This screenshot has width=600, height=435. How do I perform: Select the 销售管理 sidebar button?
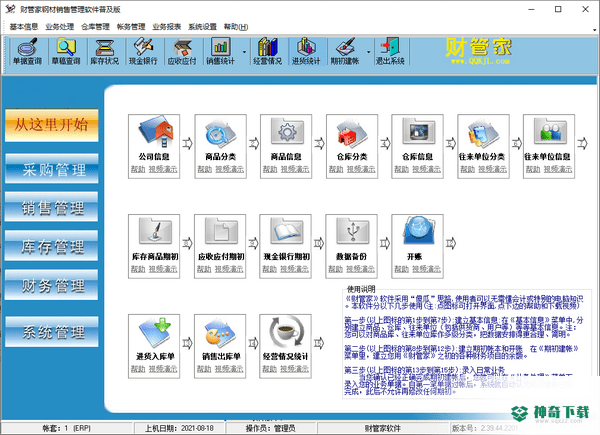tap(51, 207)
